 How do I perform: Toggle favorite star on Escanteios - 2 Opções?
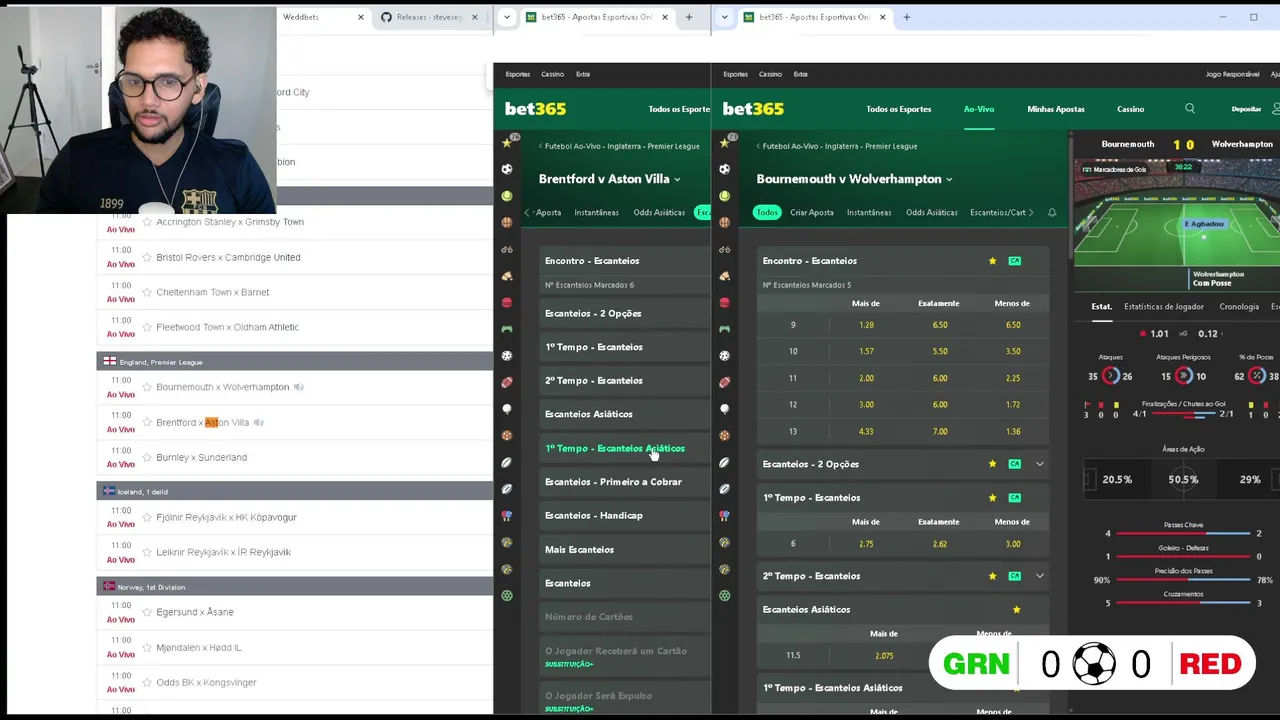[x=992, y=464]
